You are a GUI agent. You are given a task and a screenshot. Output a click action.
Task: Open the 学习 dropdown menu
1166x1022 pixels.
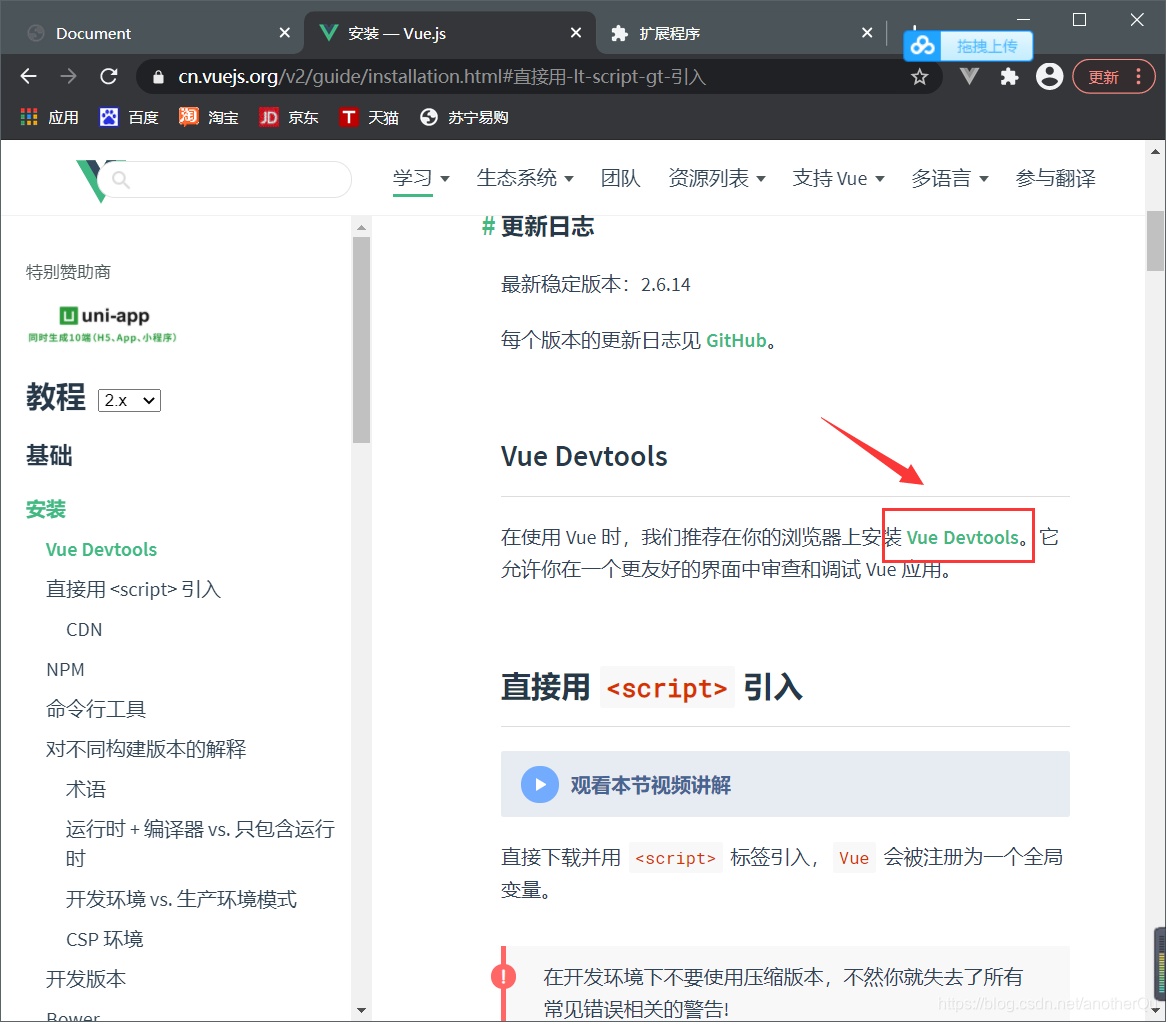[421, 179]
